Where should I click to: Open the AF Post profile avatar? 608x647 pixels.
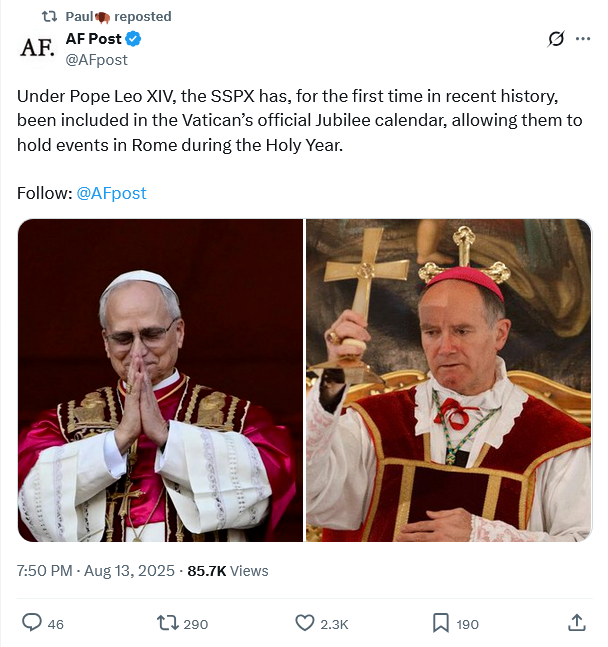click(37, 48)
